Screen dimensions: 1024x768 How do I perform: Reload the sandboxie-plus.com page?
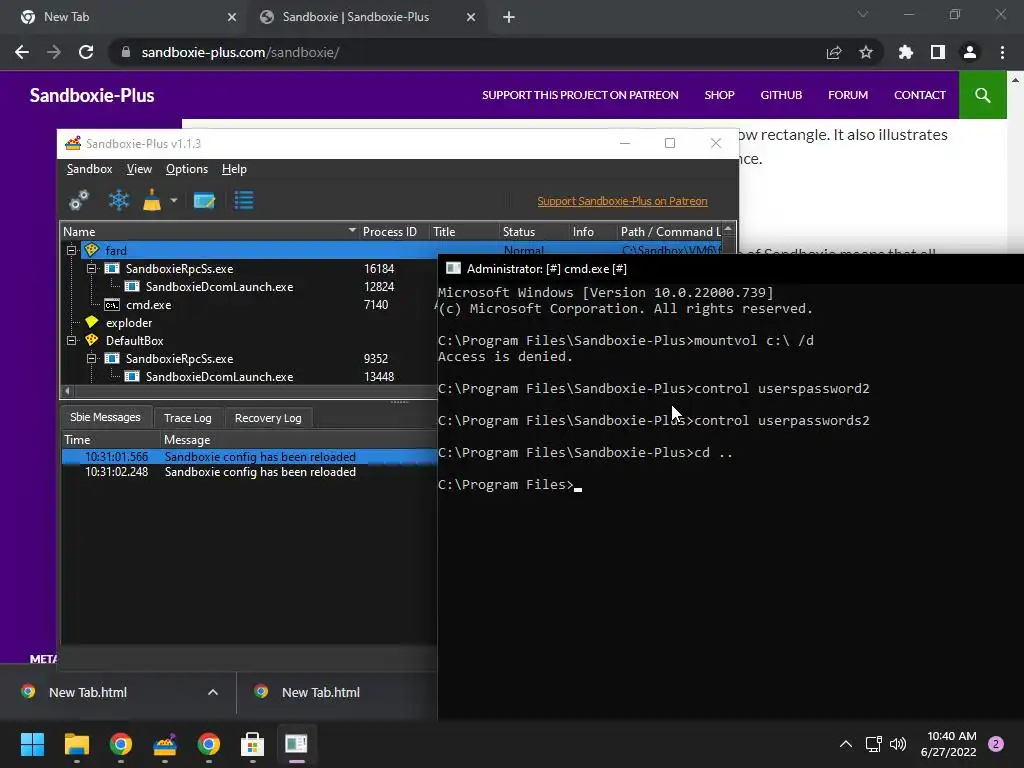86,52
